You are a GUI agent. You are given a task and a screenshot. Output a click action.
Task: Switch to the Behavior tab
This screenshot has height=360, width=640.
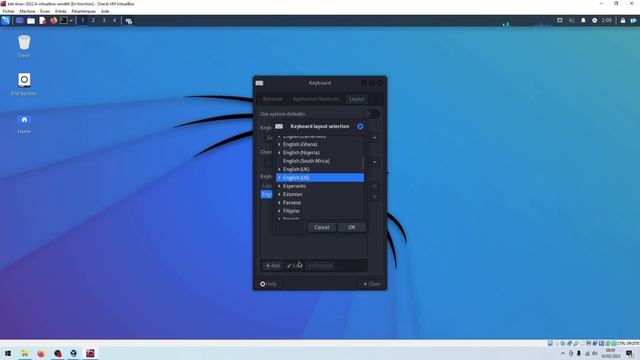[272, 99]
